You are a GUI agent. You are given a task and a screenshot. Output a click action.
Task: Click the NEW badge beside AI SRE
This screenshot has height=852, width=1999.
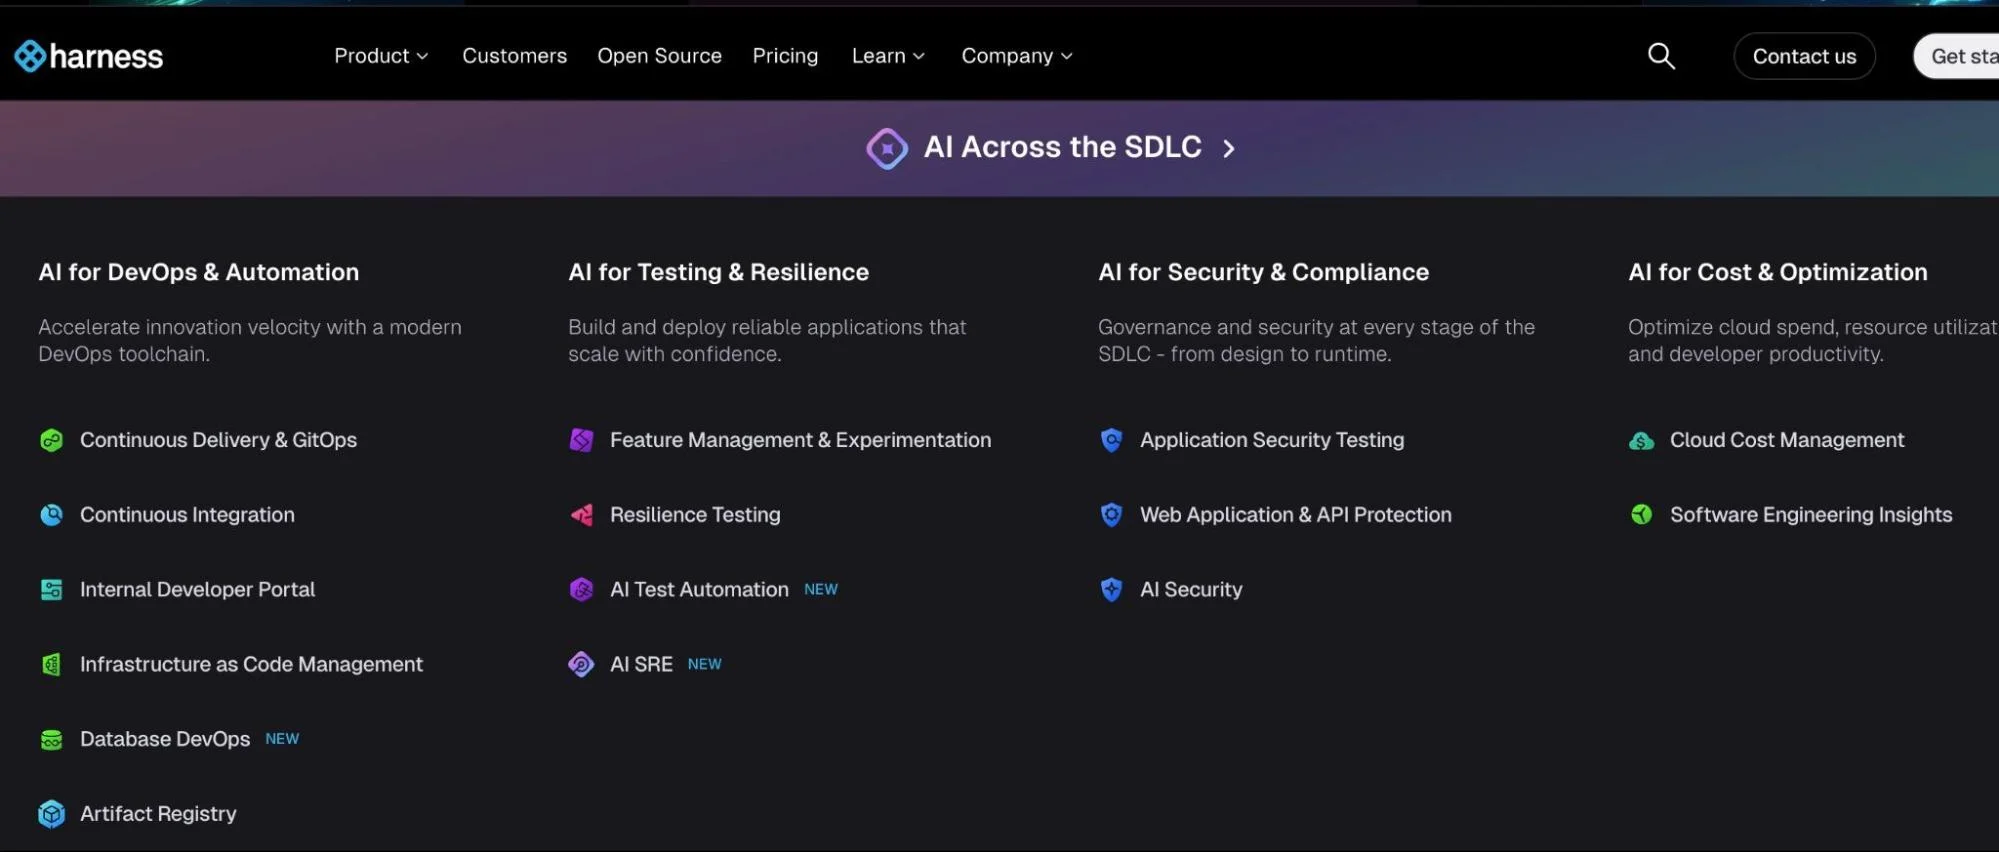click(x=704, y=664)
